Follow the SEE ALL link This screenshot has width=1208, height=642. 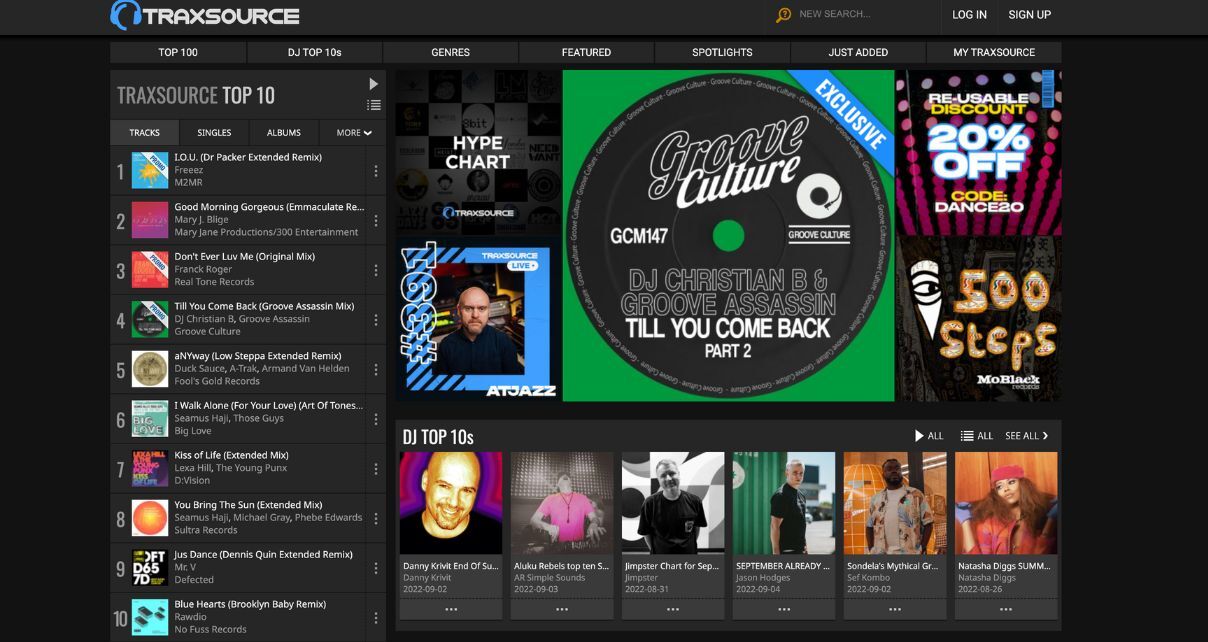point(1026,436)
